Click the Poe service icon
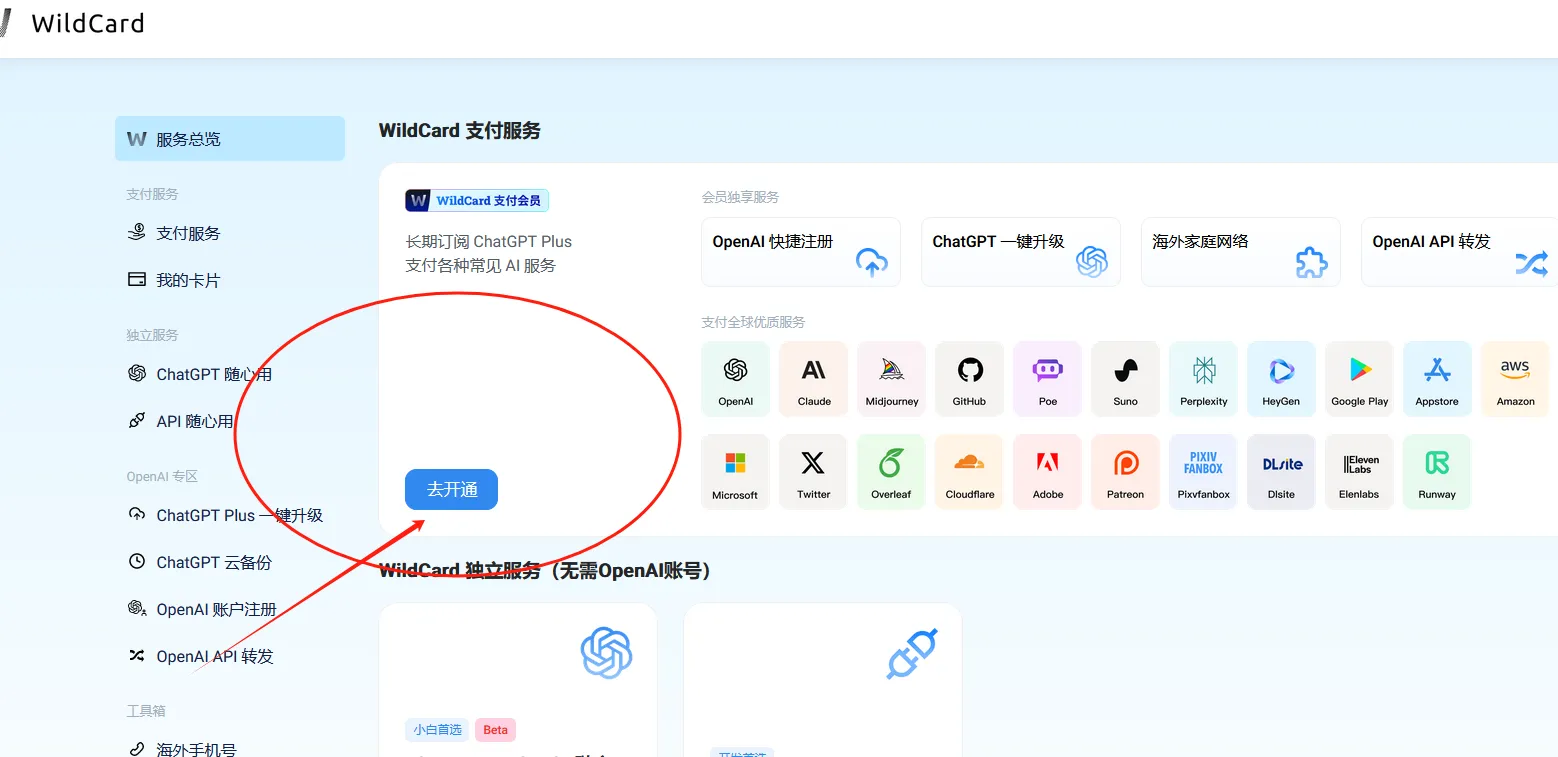The height and width of the screenshot is (757, 1558). click(x=1047, y=378)
